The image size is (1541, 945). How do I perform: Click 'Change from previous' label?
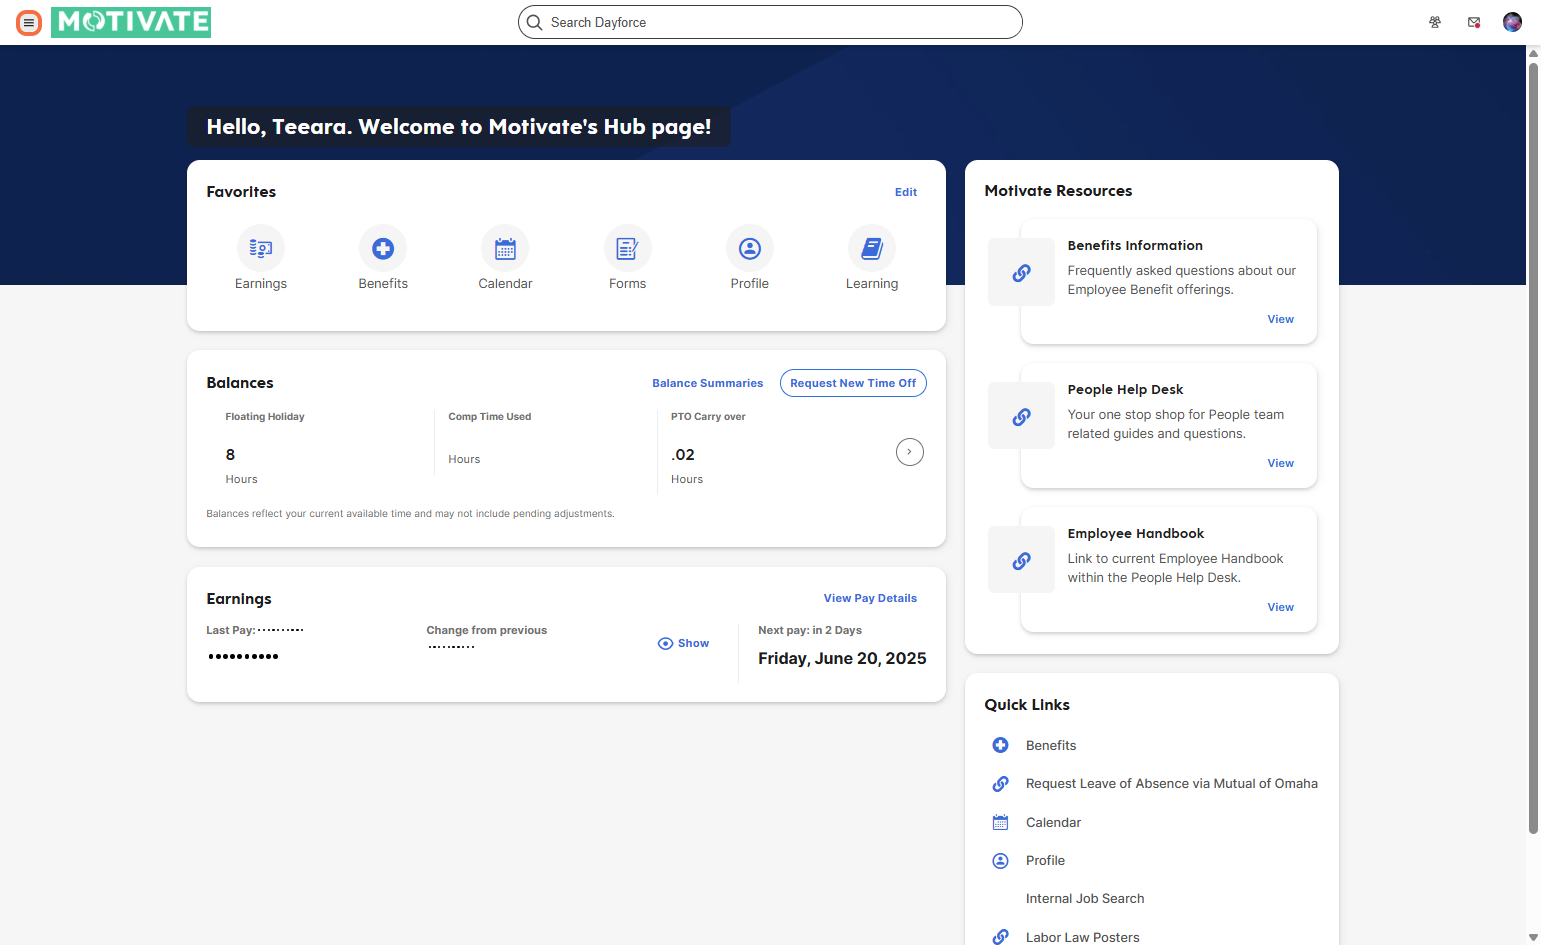pos(487,630)
